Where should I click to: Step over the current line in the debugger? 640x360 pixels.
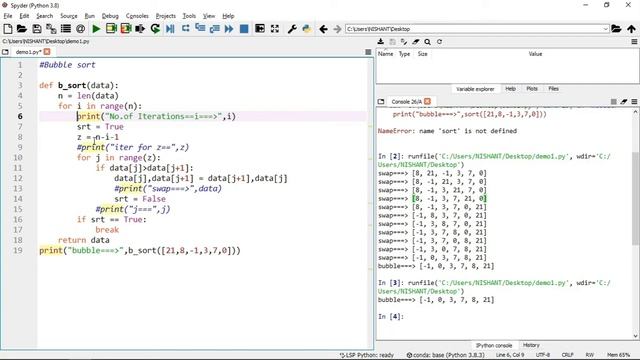tap(185, 29)
